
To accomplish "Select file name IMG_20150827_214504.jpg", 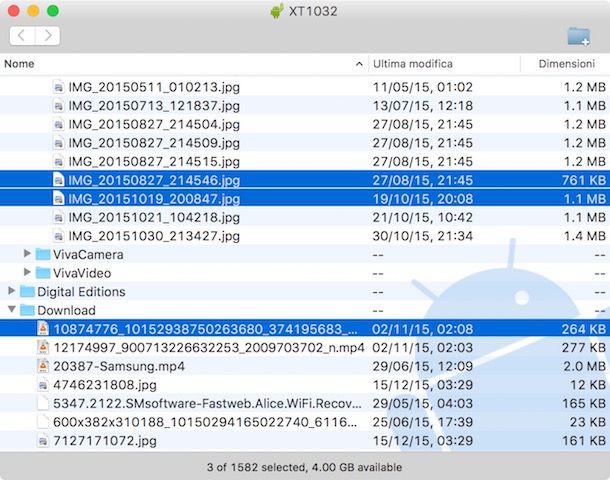I will [154, 124].
